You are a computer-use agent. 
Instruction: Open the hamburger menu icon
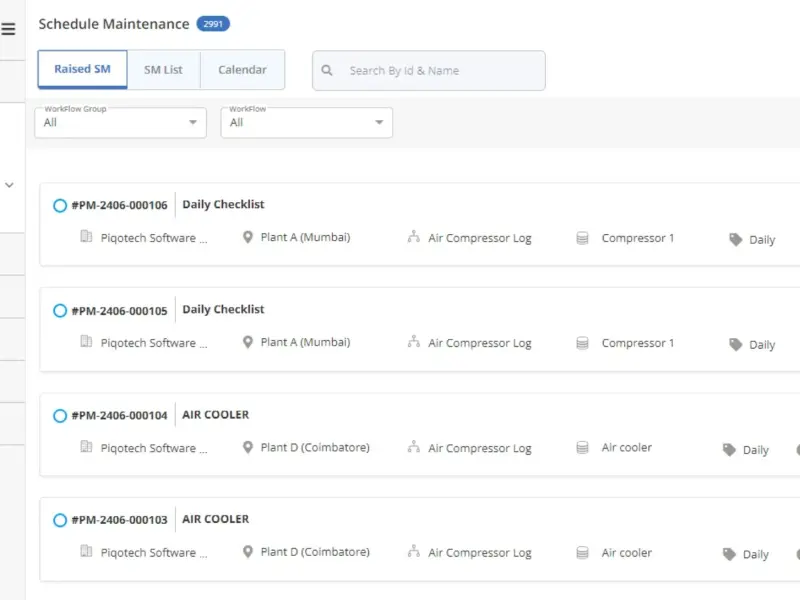point(8,29)
